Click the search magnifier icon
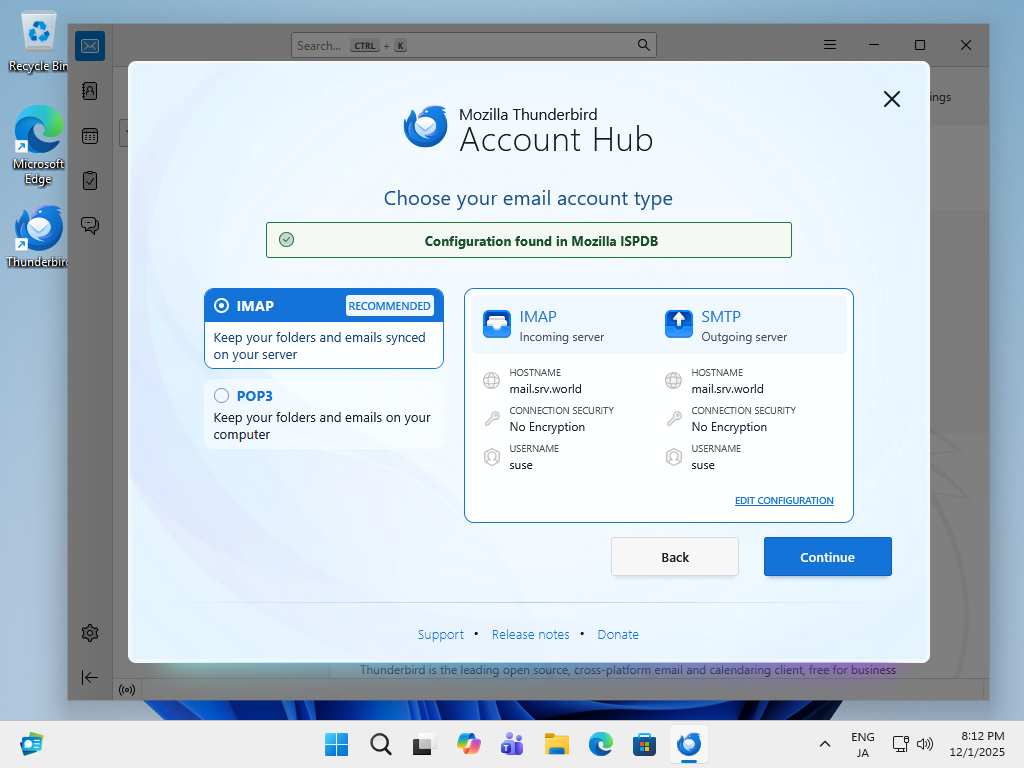The width and height of the screenshot is (1024, 768). pos(644,45)
